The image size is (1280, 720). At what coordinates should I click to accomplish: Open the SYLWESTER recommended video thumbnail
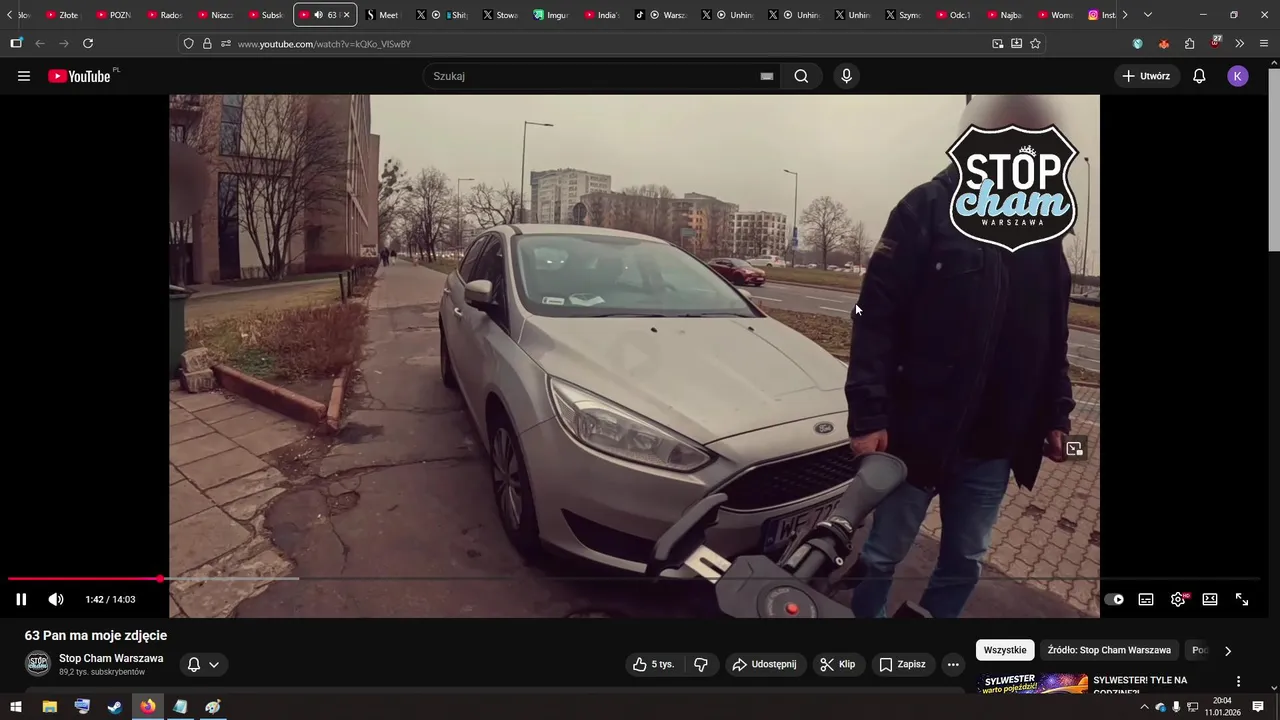pyautogui.click(x=1032, y=684)
